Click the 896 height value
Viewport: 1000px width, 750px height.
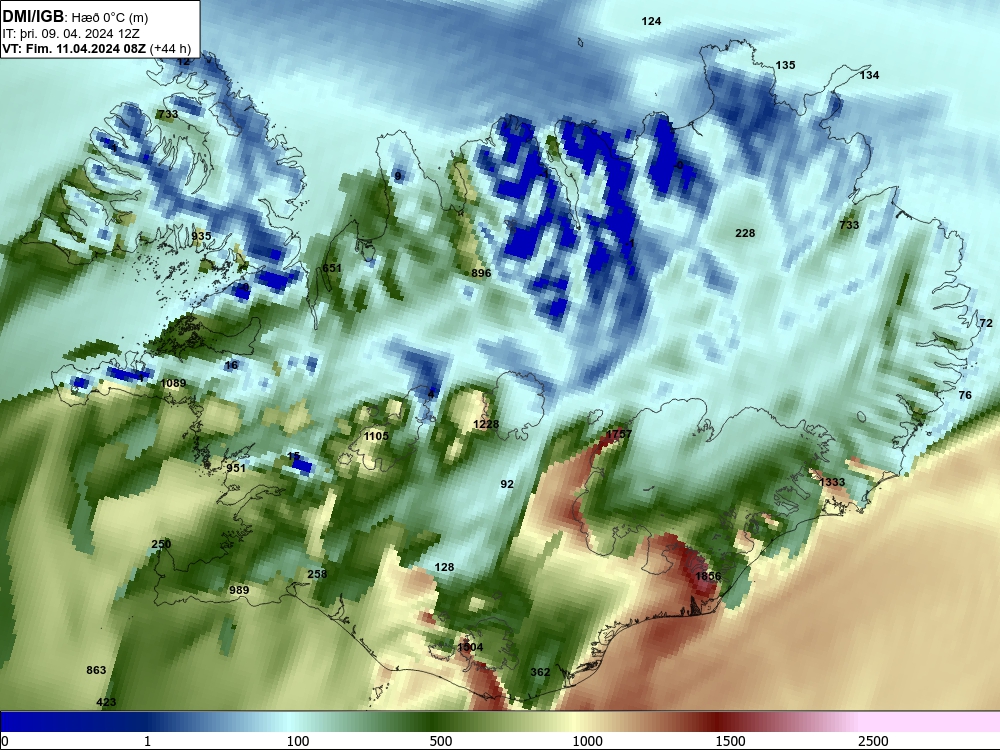tap(481, 273)
